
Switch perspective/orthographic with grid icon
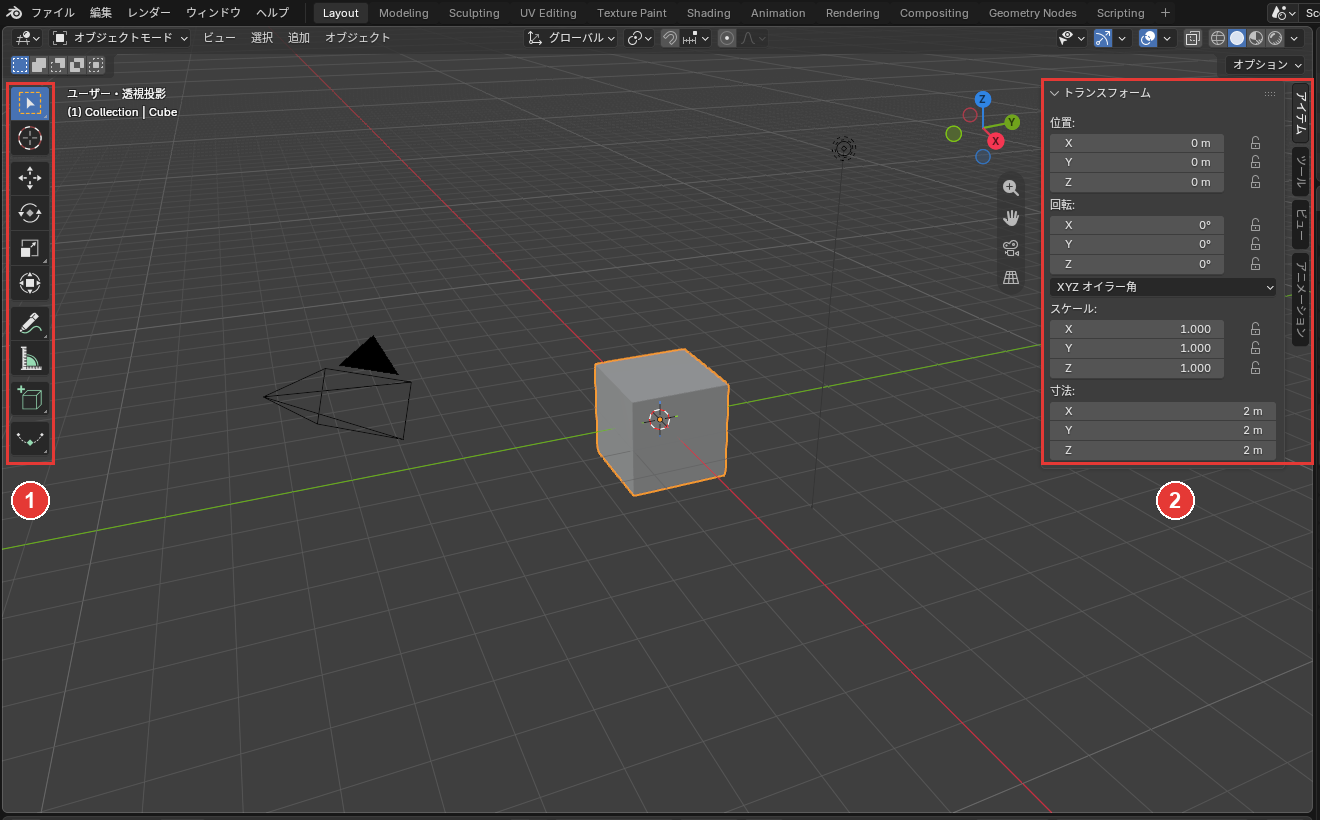tap(1011, 278)
